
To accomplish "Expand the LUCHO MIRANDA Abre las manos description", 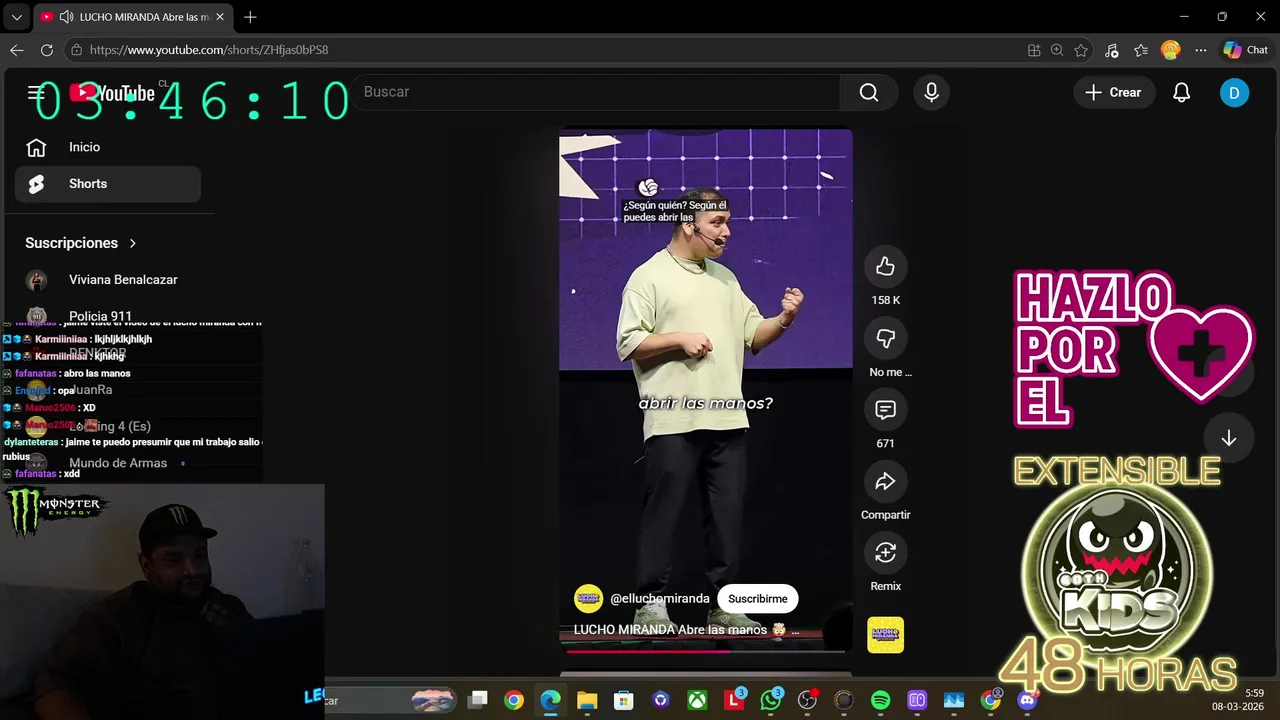I will pos(686,630).
